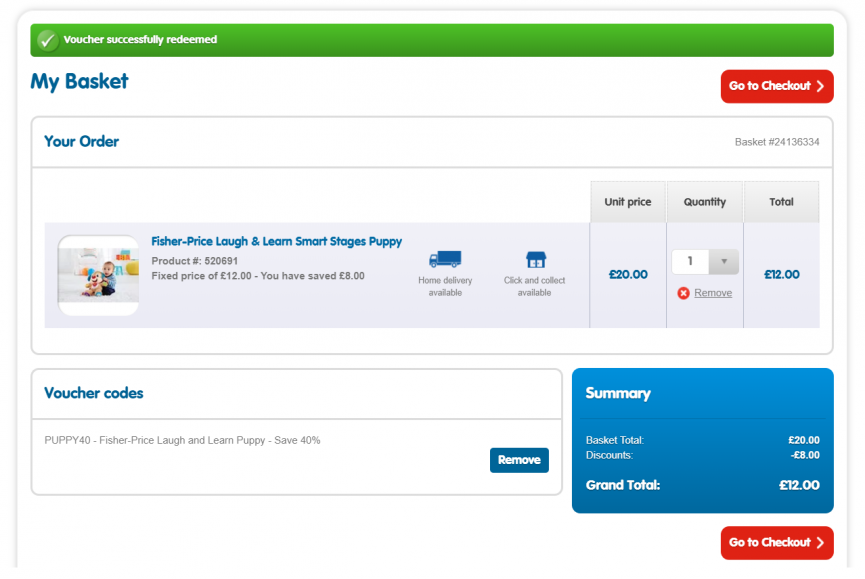
Task: Click the Home delivery available label
Action: pyautogui.click(x=445, y=286)
